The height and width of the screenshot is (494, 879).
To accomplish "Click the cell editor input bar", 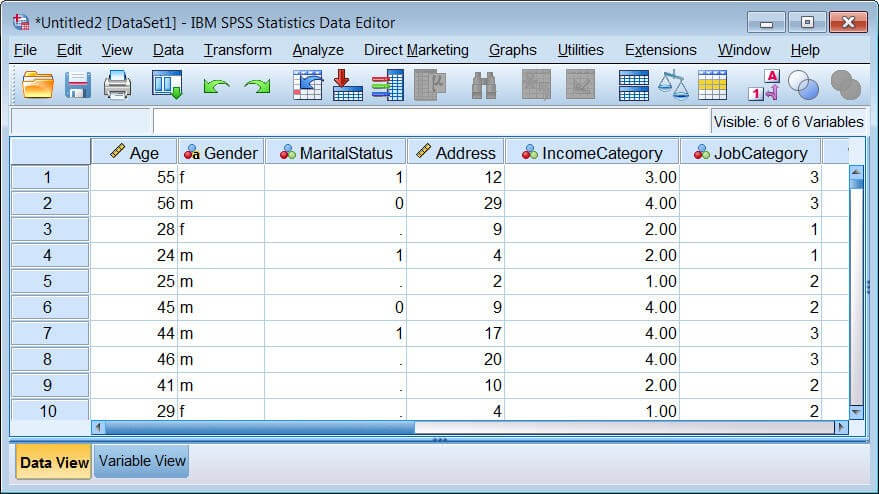I will (x=431, y=121).
